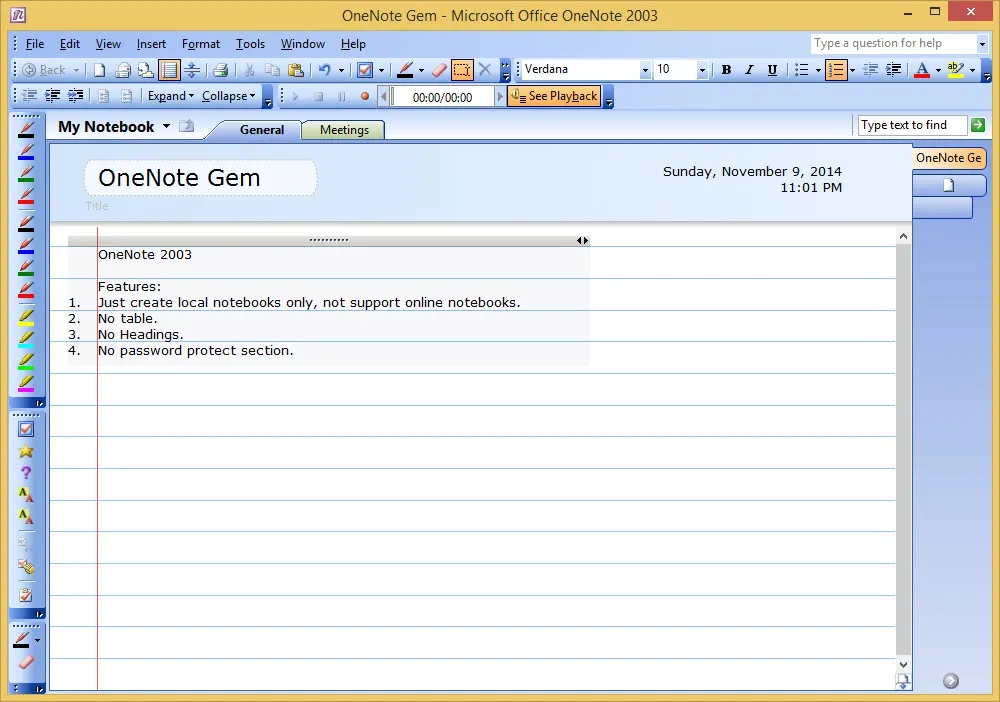
Task: Toggle the Bullets list button
Action: (802, 70)
